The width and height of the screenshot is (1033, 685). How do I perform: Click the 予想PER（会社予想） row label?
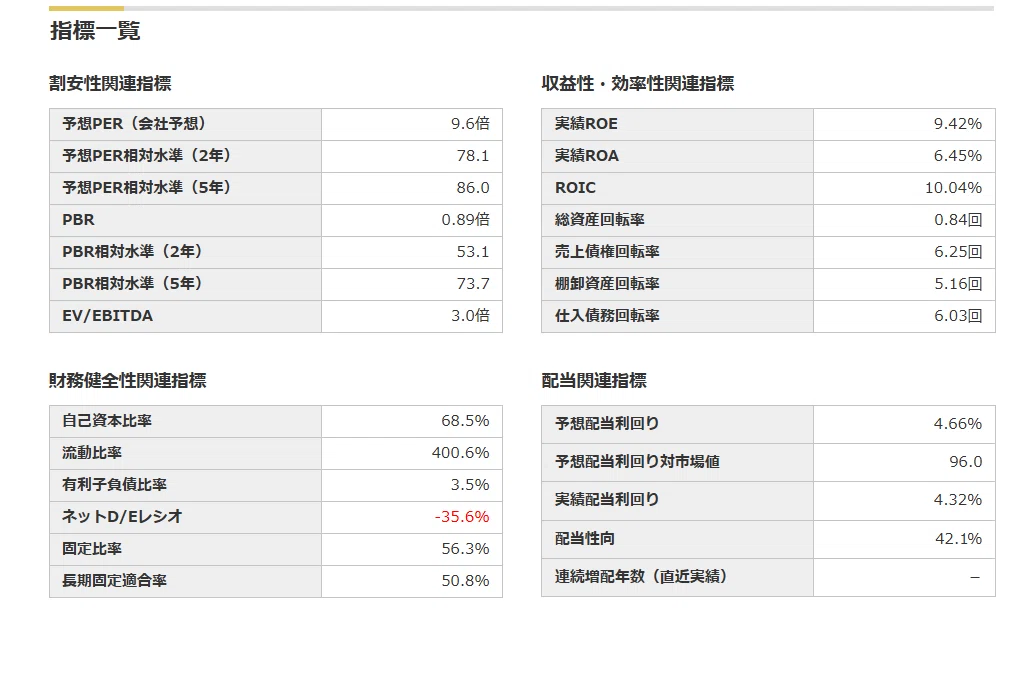point(134,124)
